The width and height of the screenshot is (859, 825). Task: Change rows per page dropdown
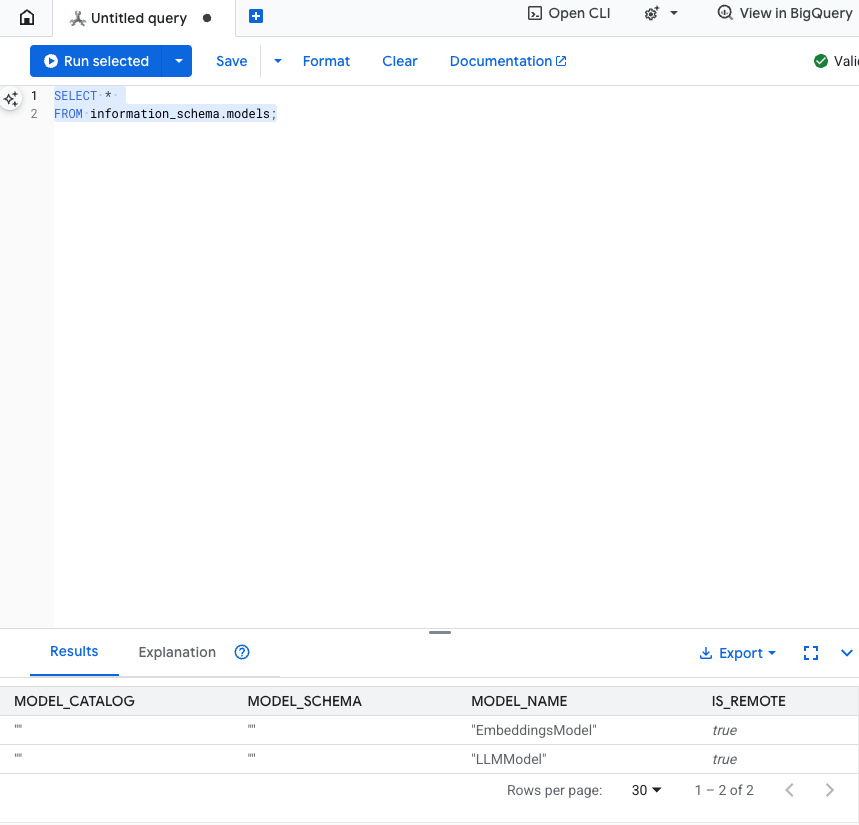(x=647, y=790)
